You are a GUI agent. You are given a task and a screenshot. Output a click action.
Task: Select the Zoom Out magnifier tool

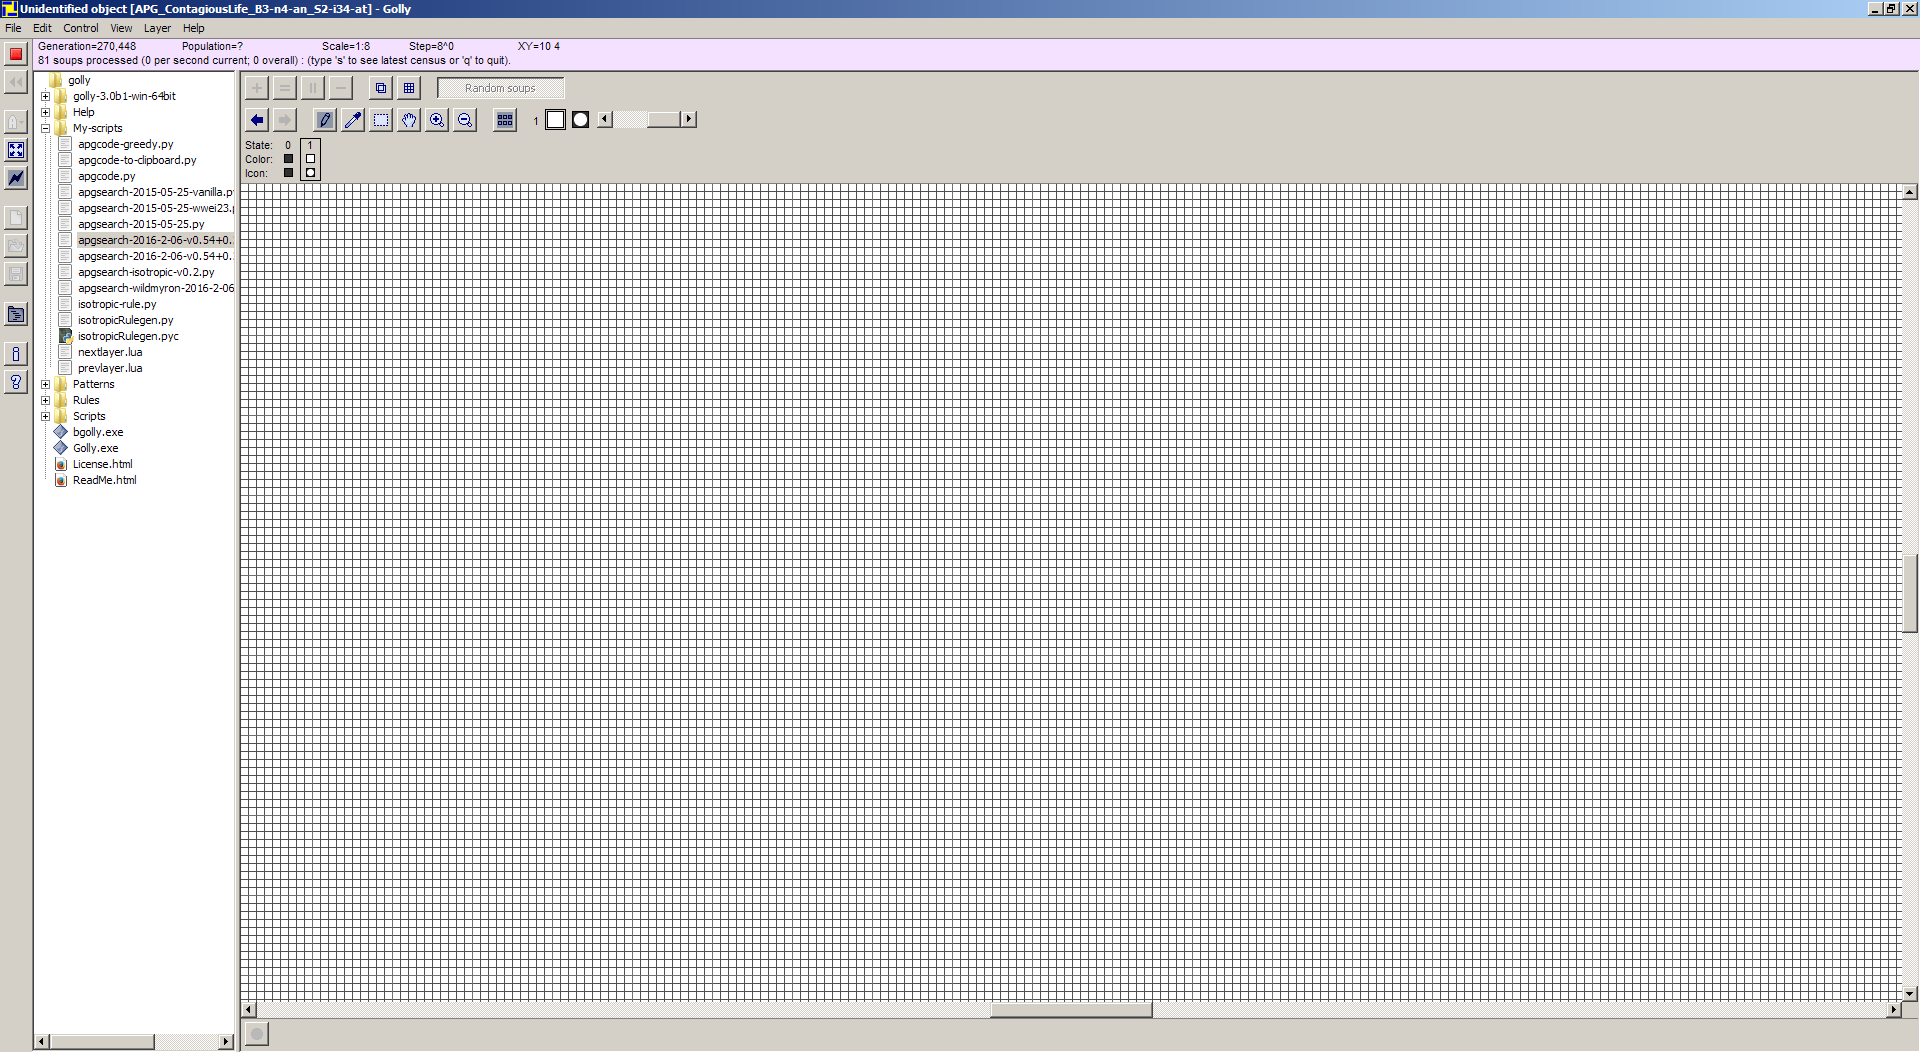465,120
